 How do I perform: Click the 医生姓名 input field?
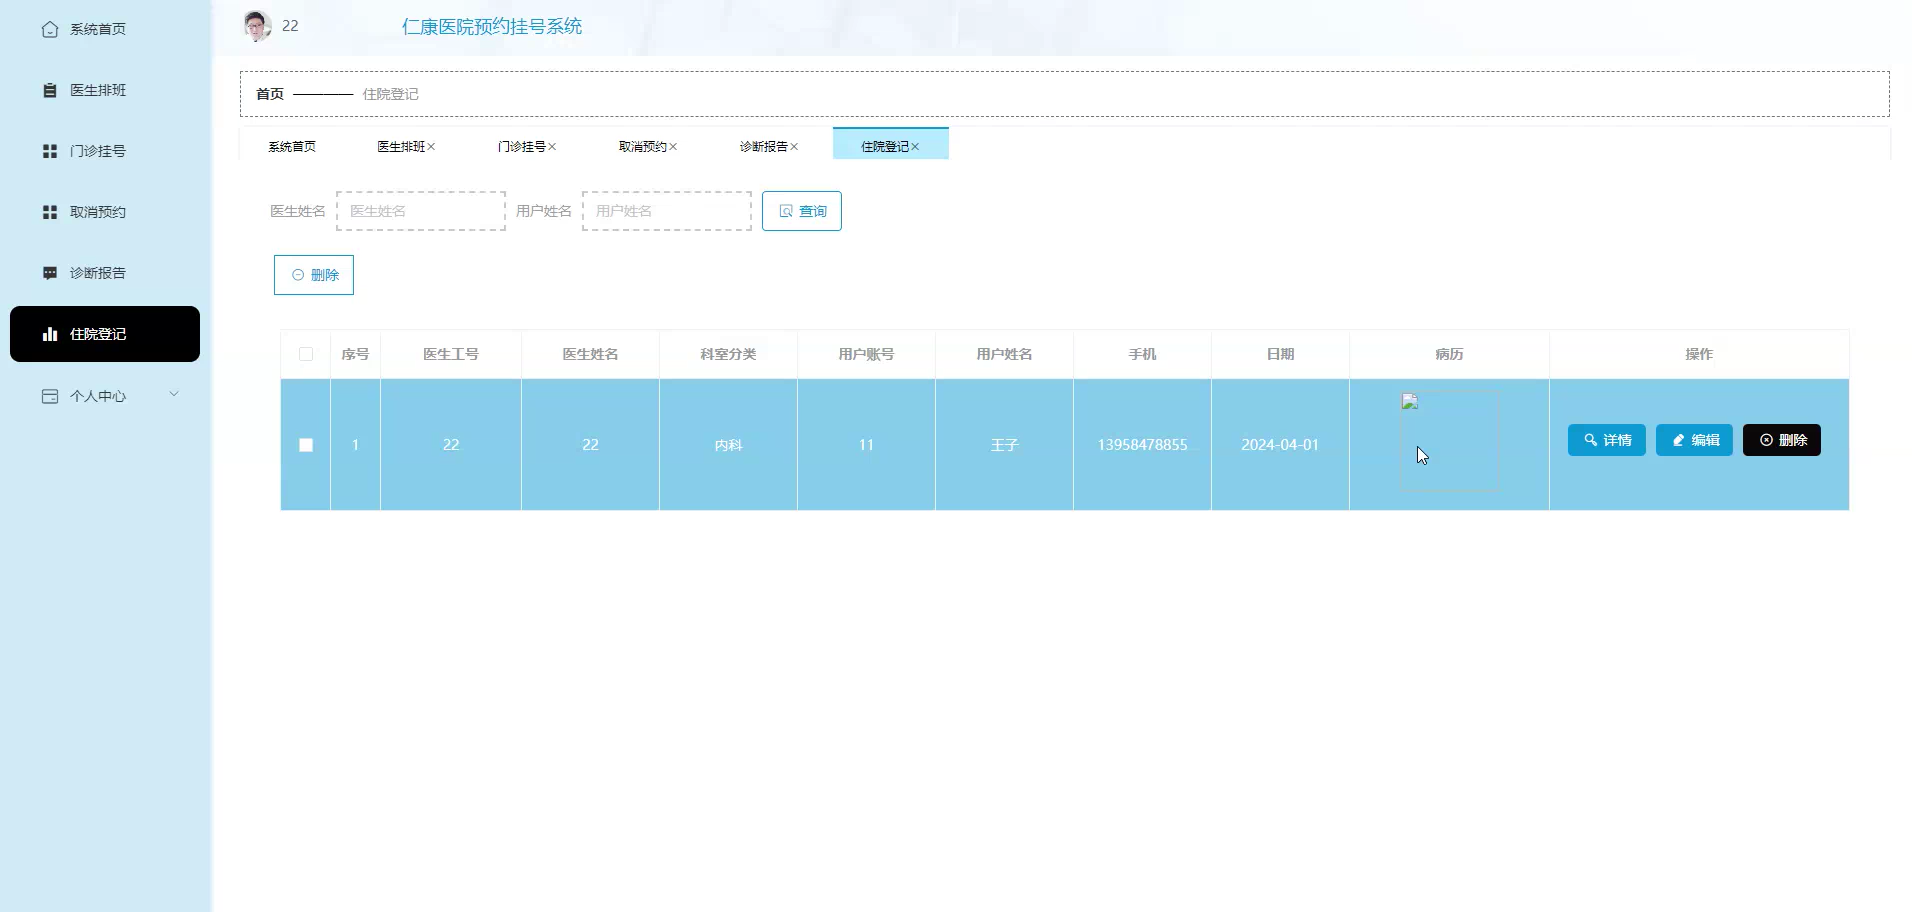pyautogui.click(x=420, y=210)
